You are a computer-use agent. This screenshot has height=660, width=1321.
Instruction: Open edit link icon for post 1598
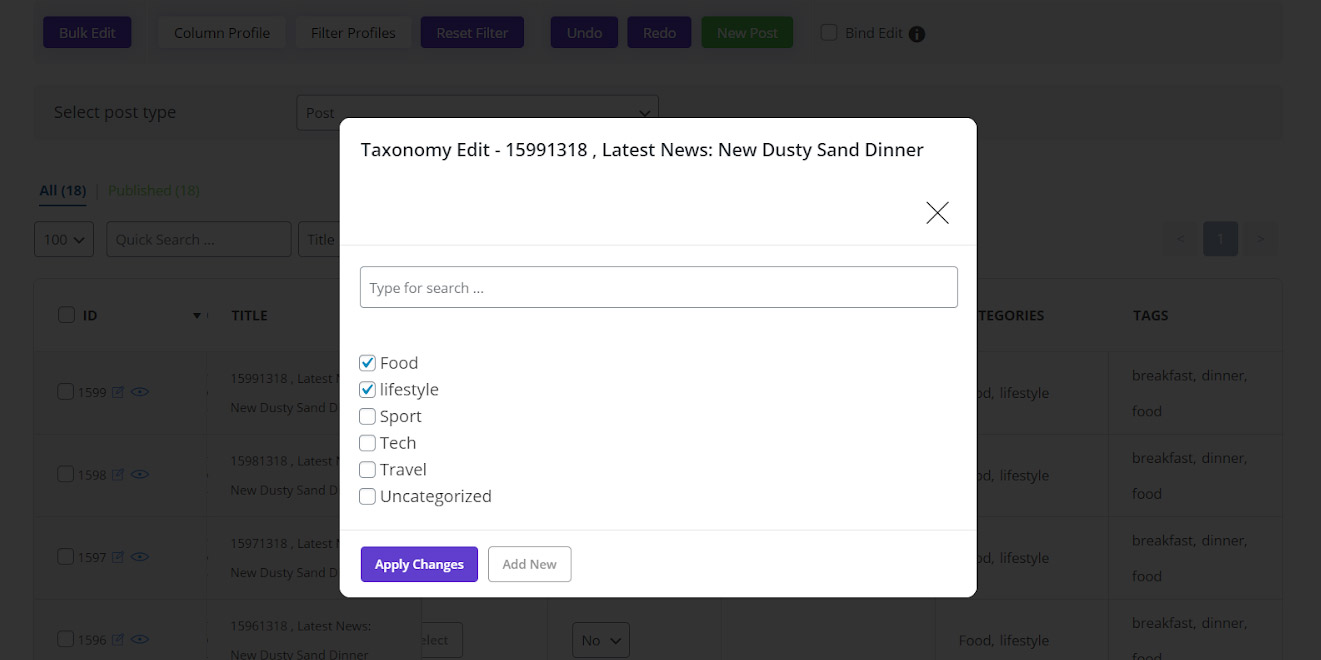pyautogui.click(x=118, y=475)
